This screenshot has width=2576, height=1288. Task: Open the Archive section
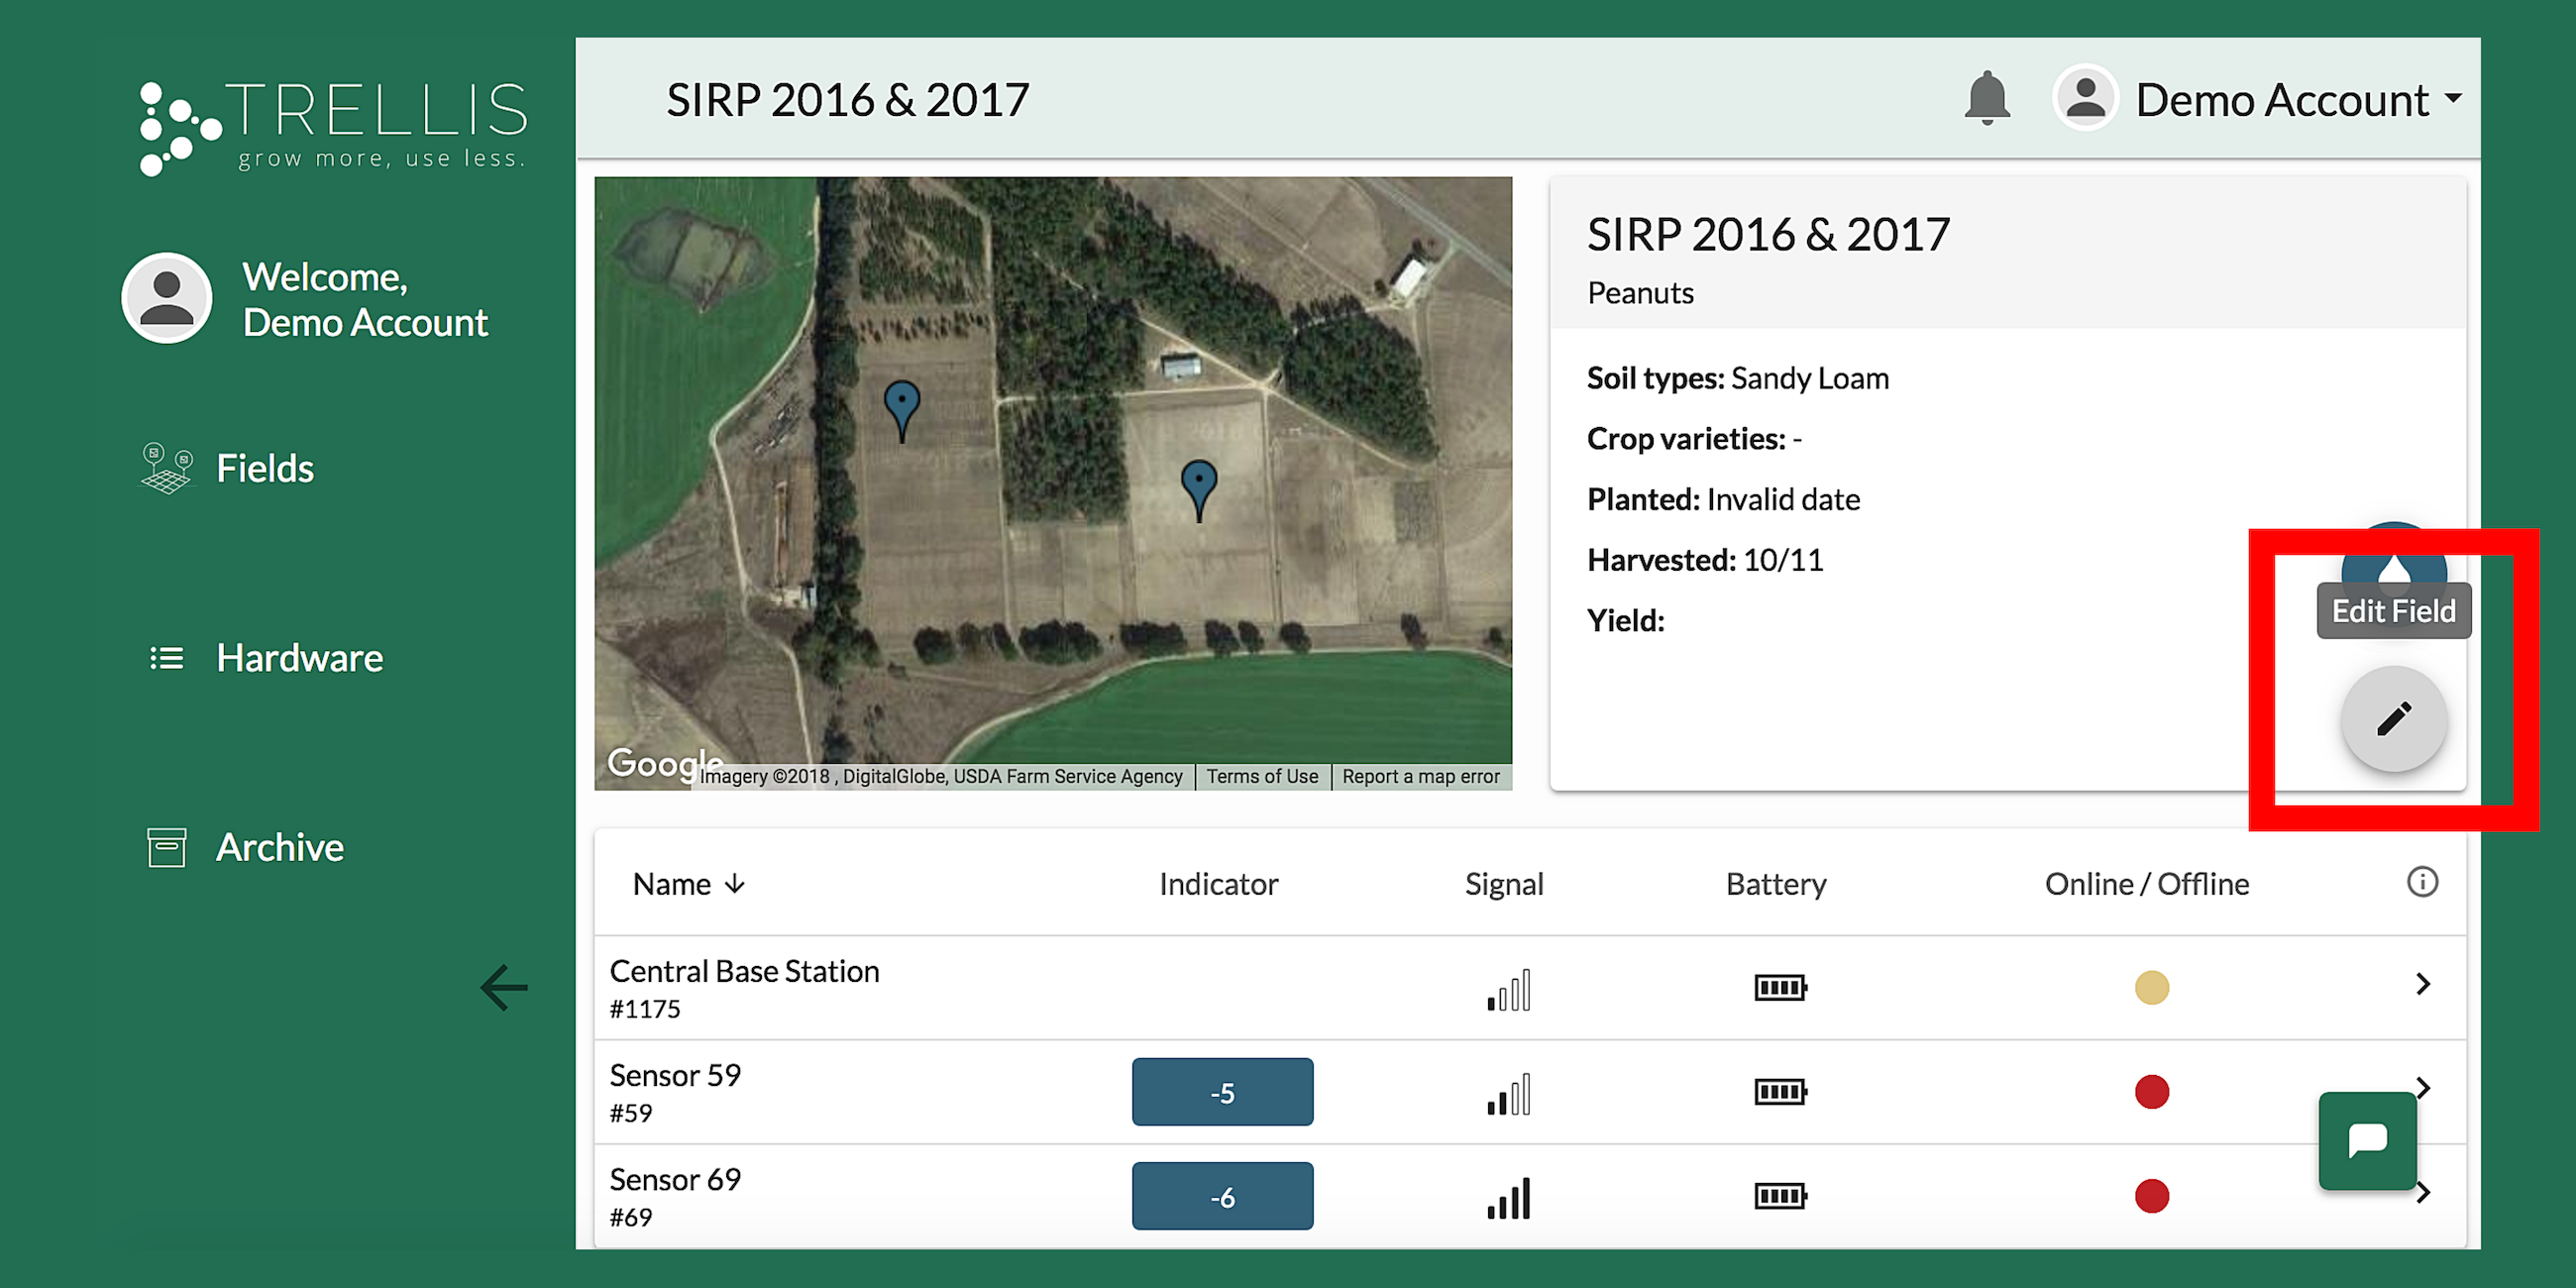click(279, 847)
